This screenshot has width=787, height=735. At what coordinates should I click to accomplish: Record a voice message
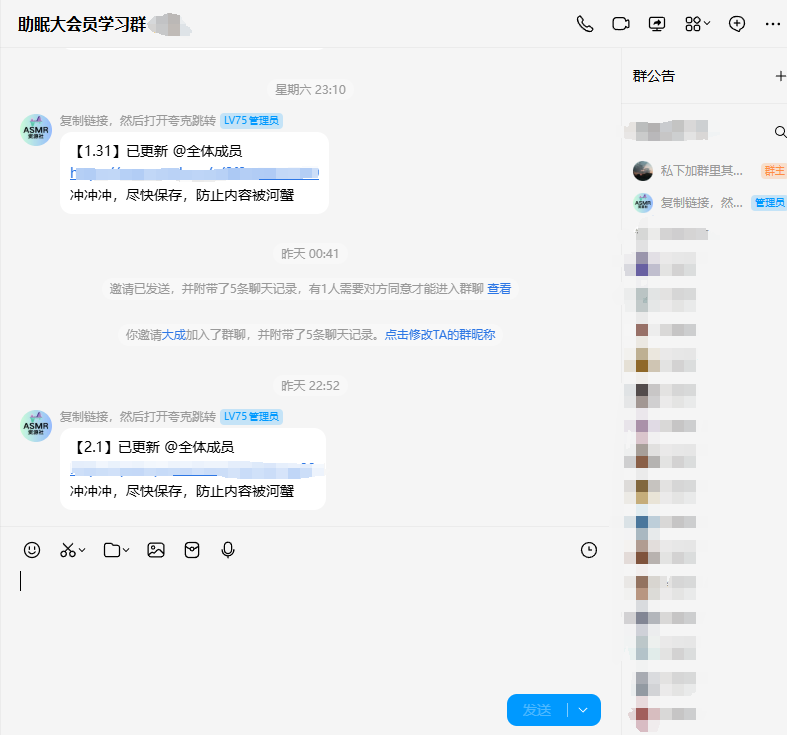pos(228,550)
